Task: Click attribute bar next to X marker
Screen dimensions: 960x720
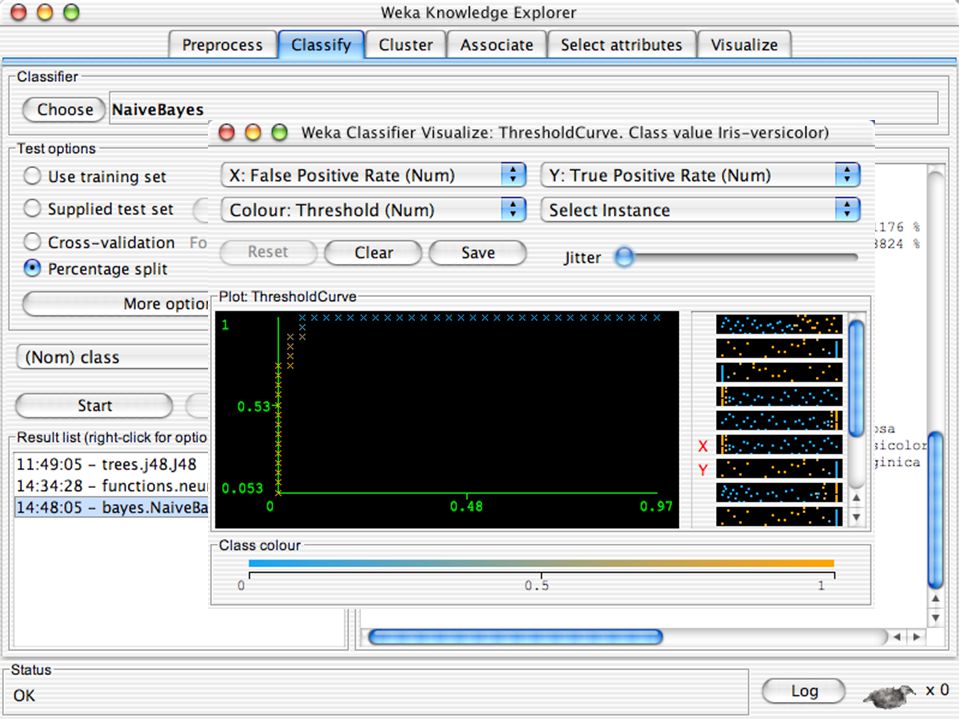Action: tap(779, 445)
